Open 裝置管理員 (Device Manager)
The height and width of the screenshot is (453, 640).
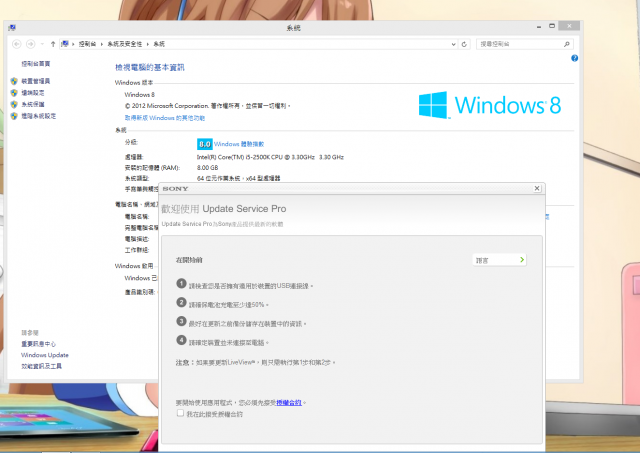click(x=36, y=81)
